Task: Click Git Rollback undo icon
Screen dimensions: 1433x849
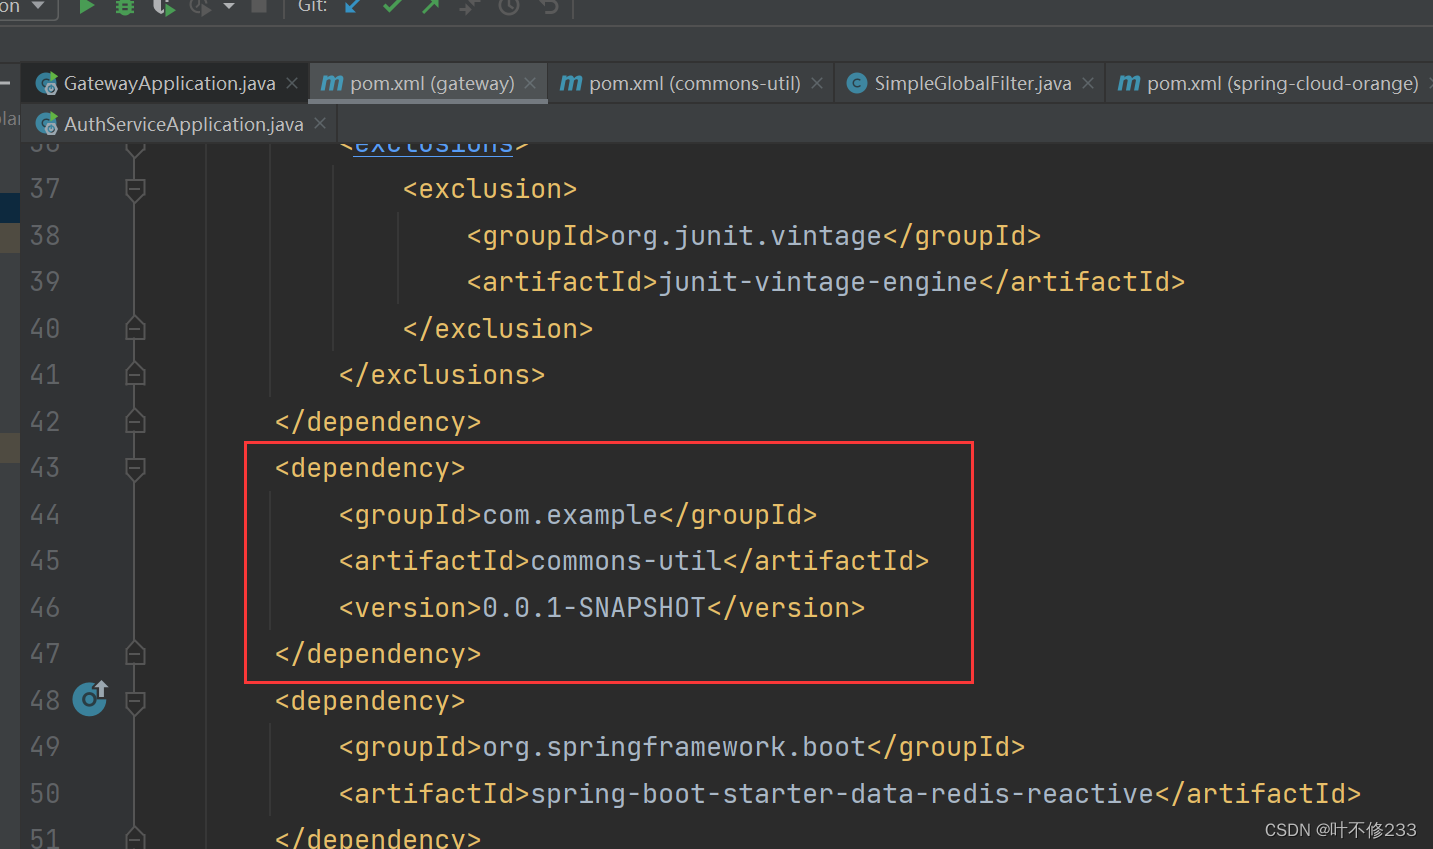Action: click(x=548, y=7)
